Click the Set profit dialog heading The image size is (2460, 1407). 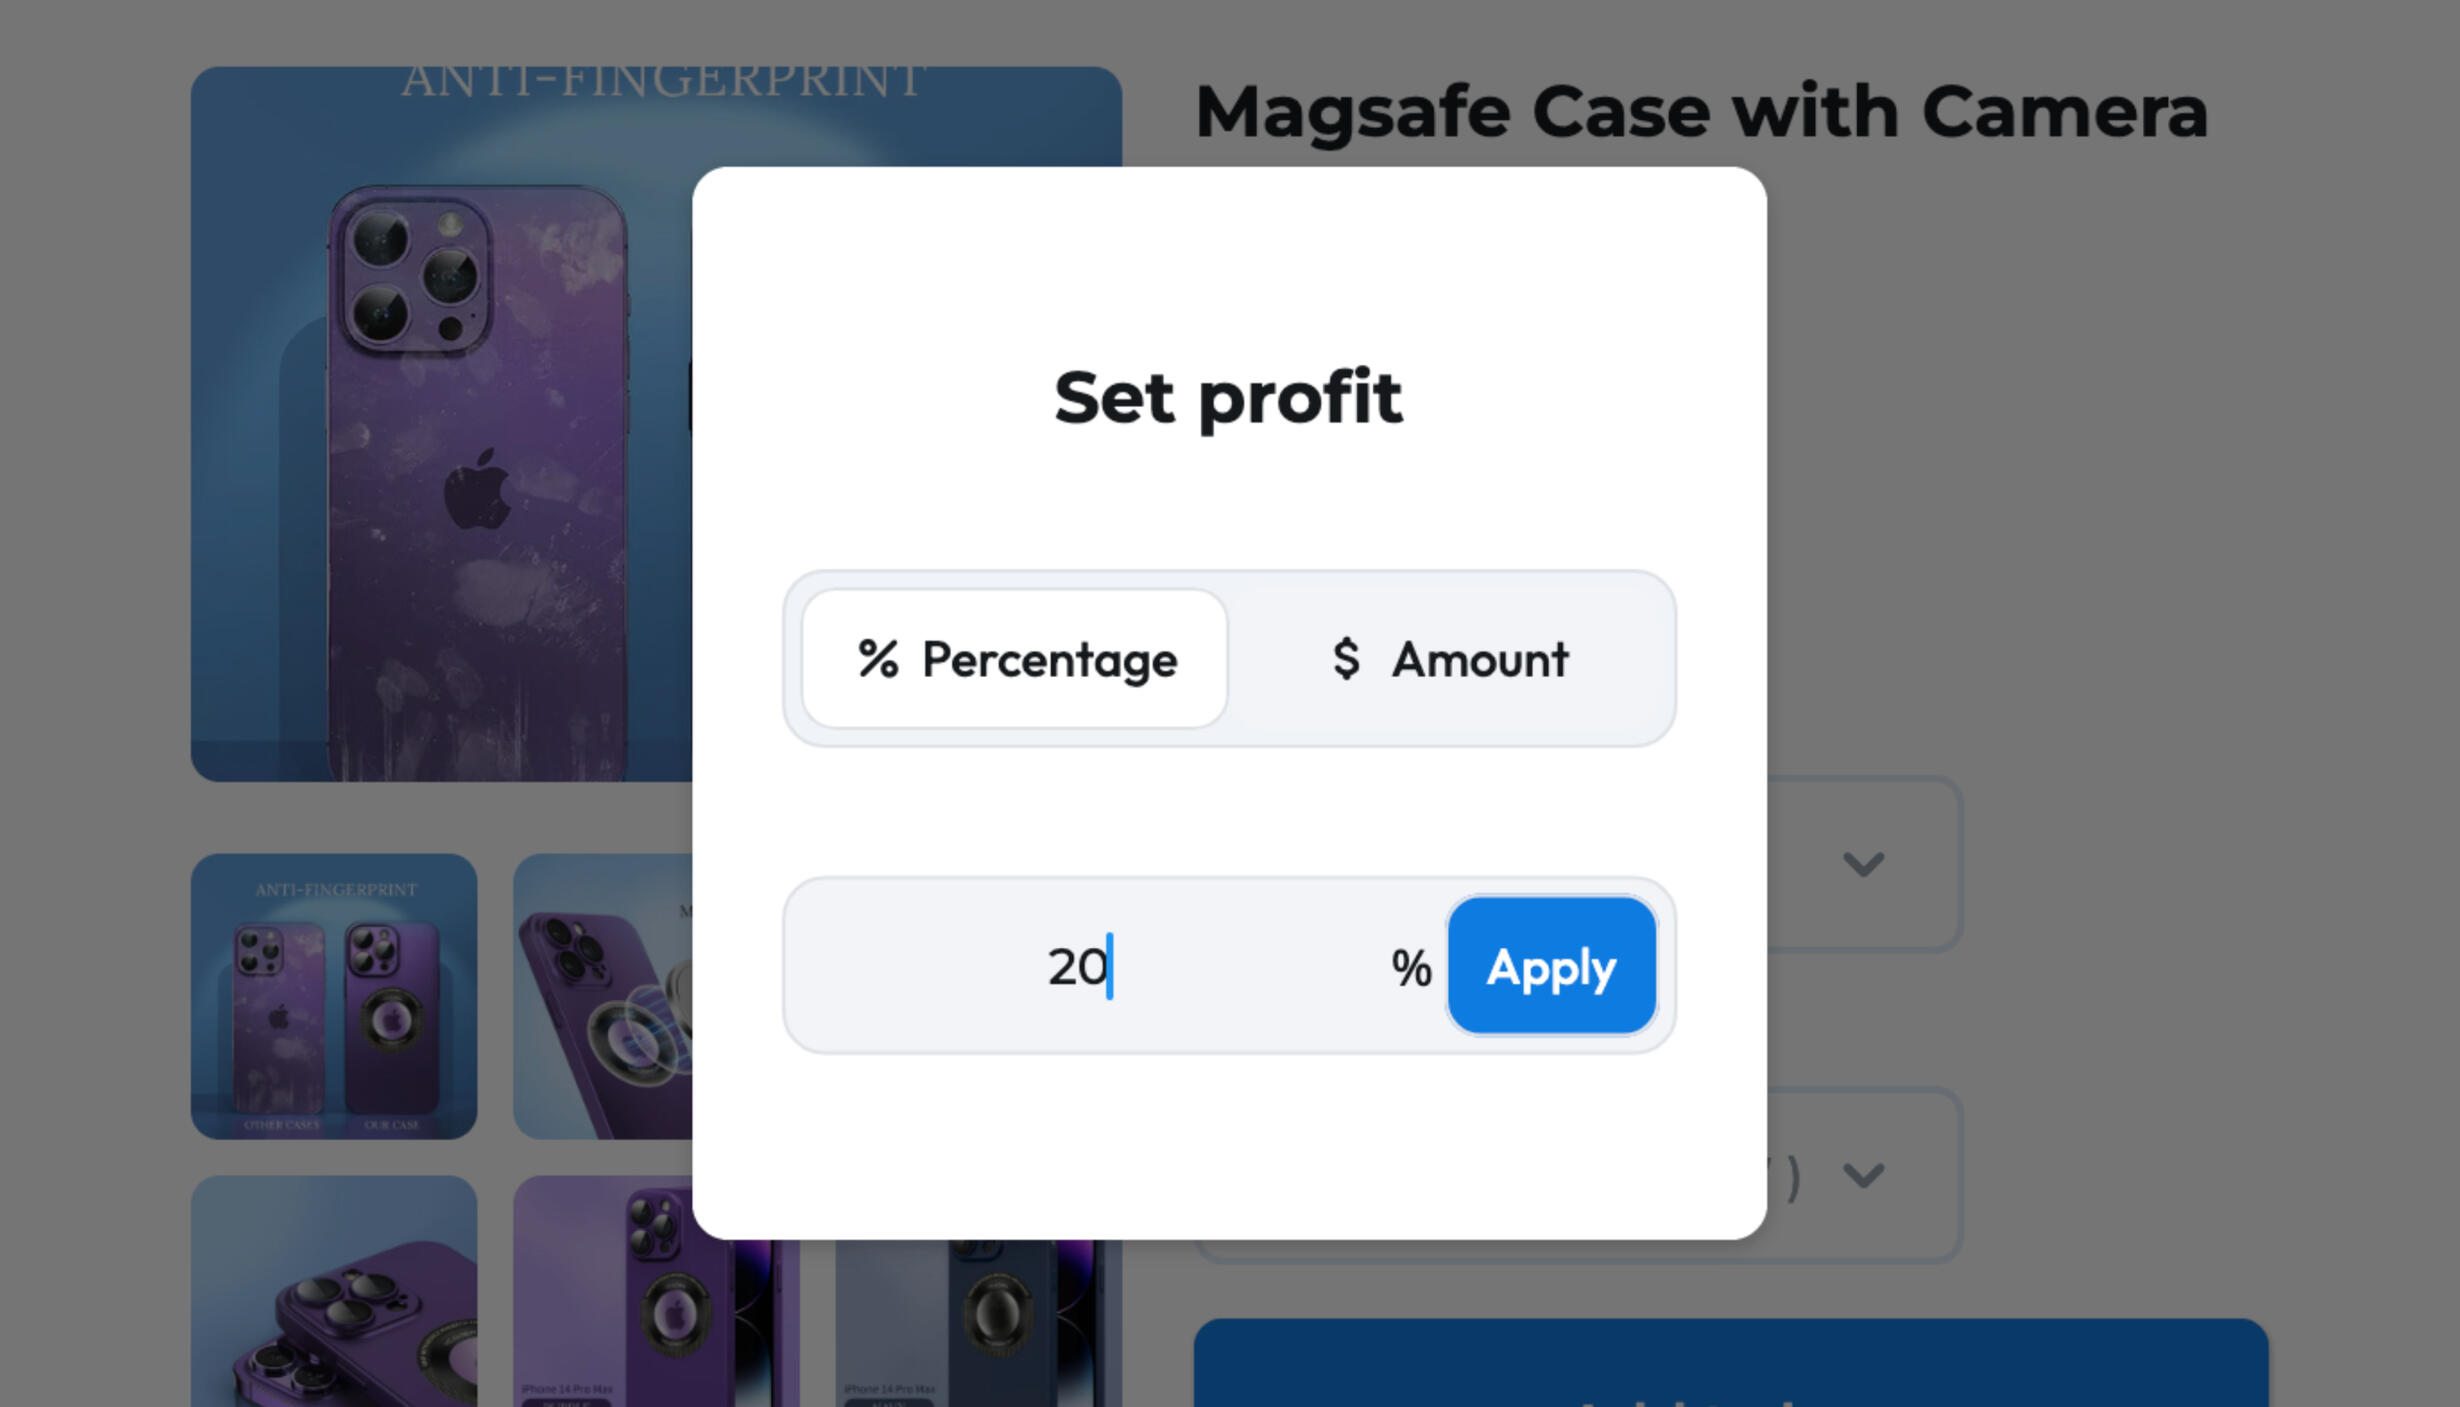click(1228, 398)
